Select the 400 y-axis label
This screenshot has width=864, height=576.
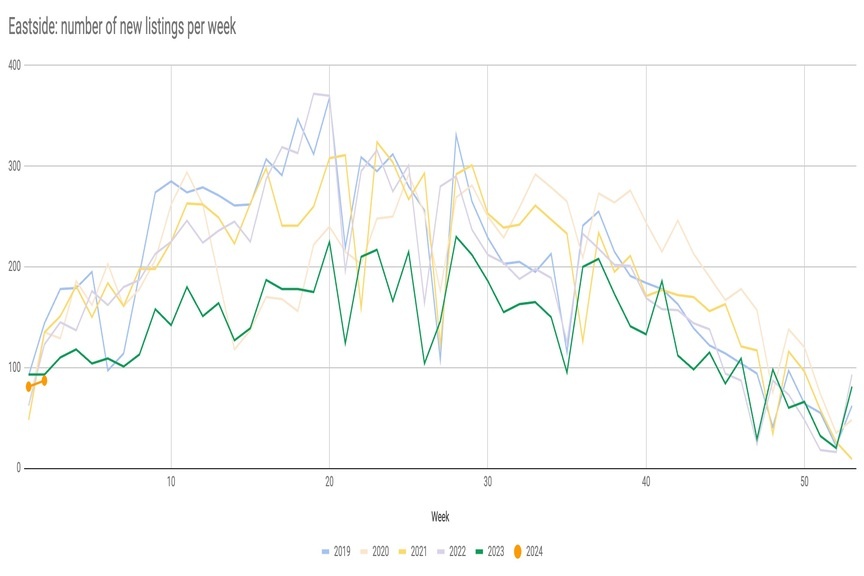pyautogui.click(x=14, y=65)
